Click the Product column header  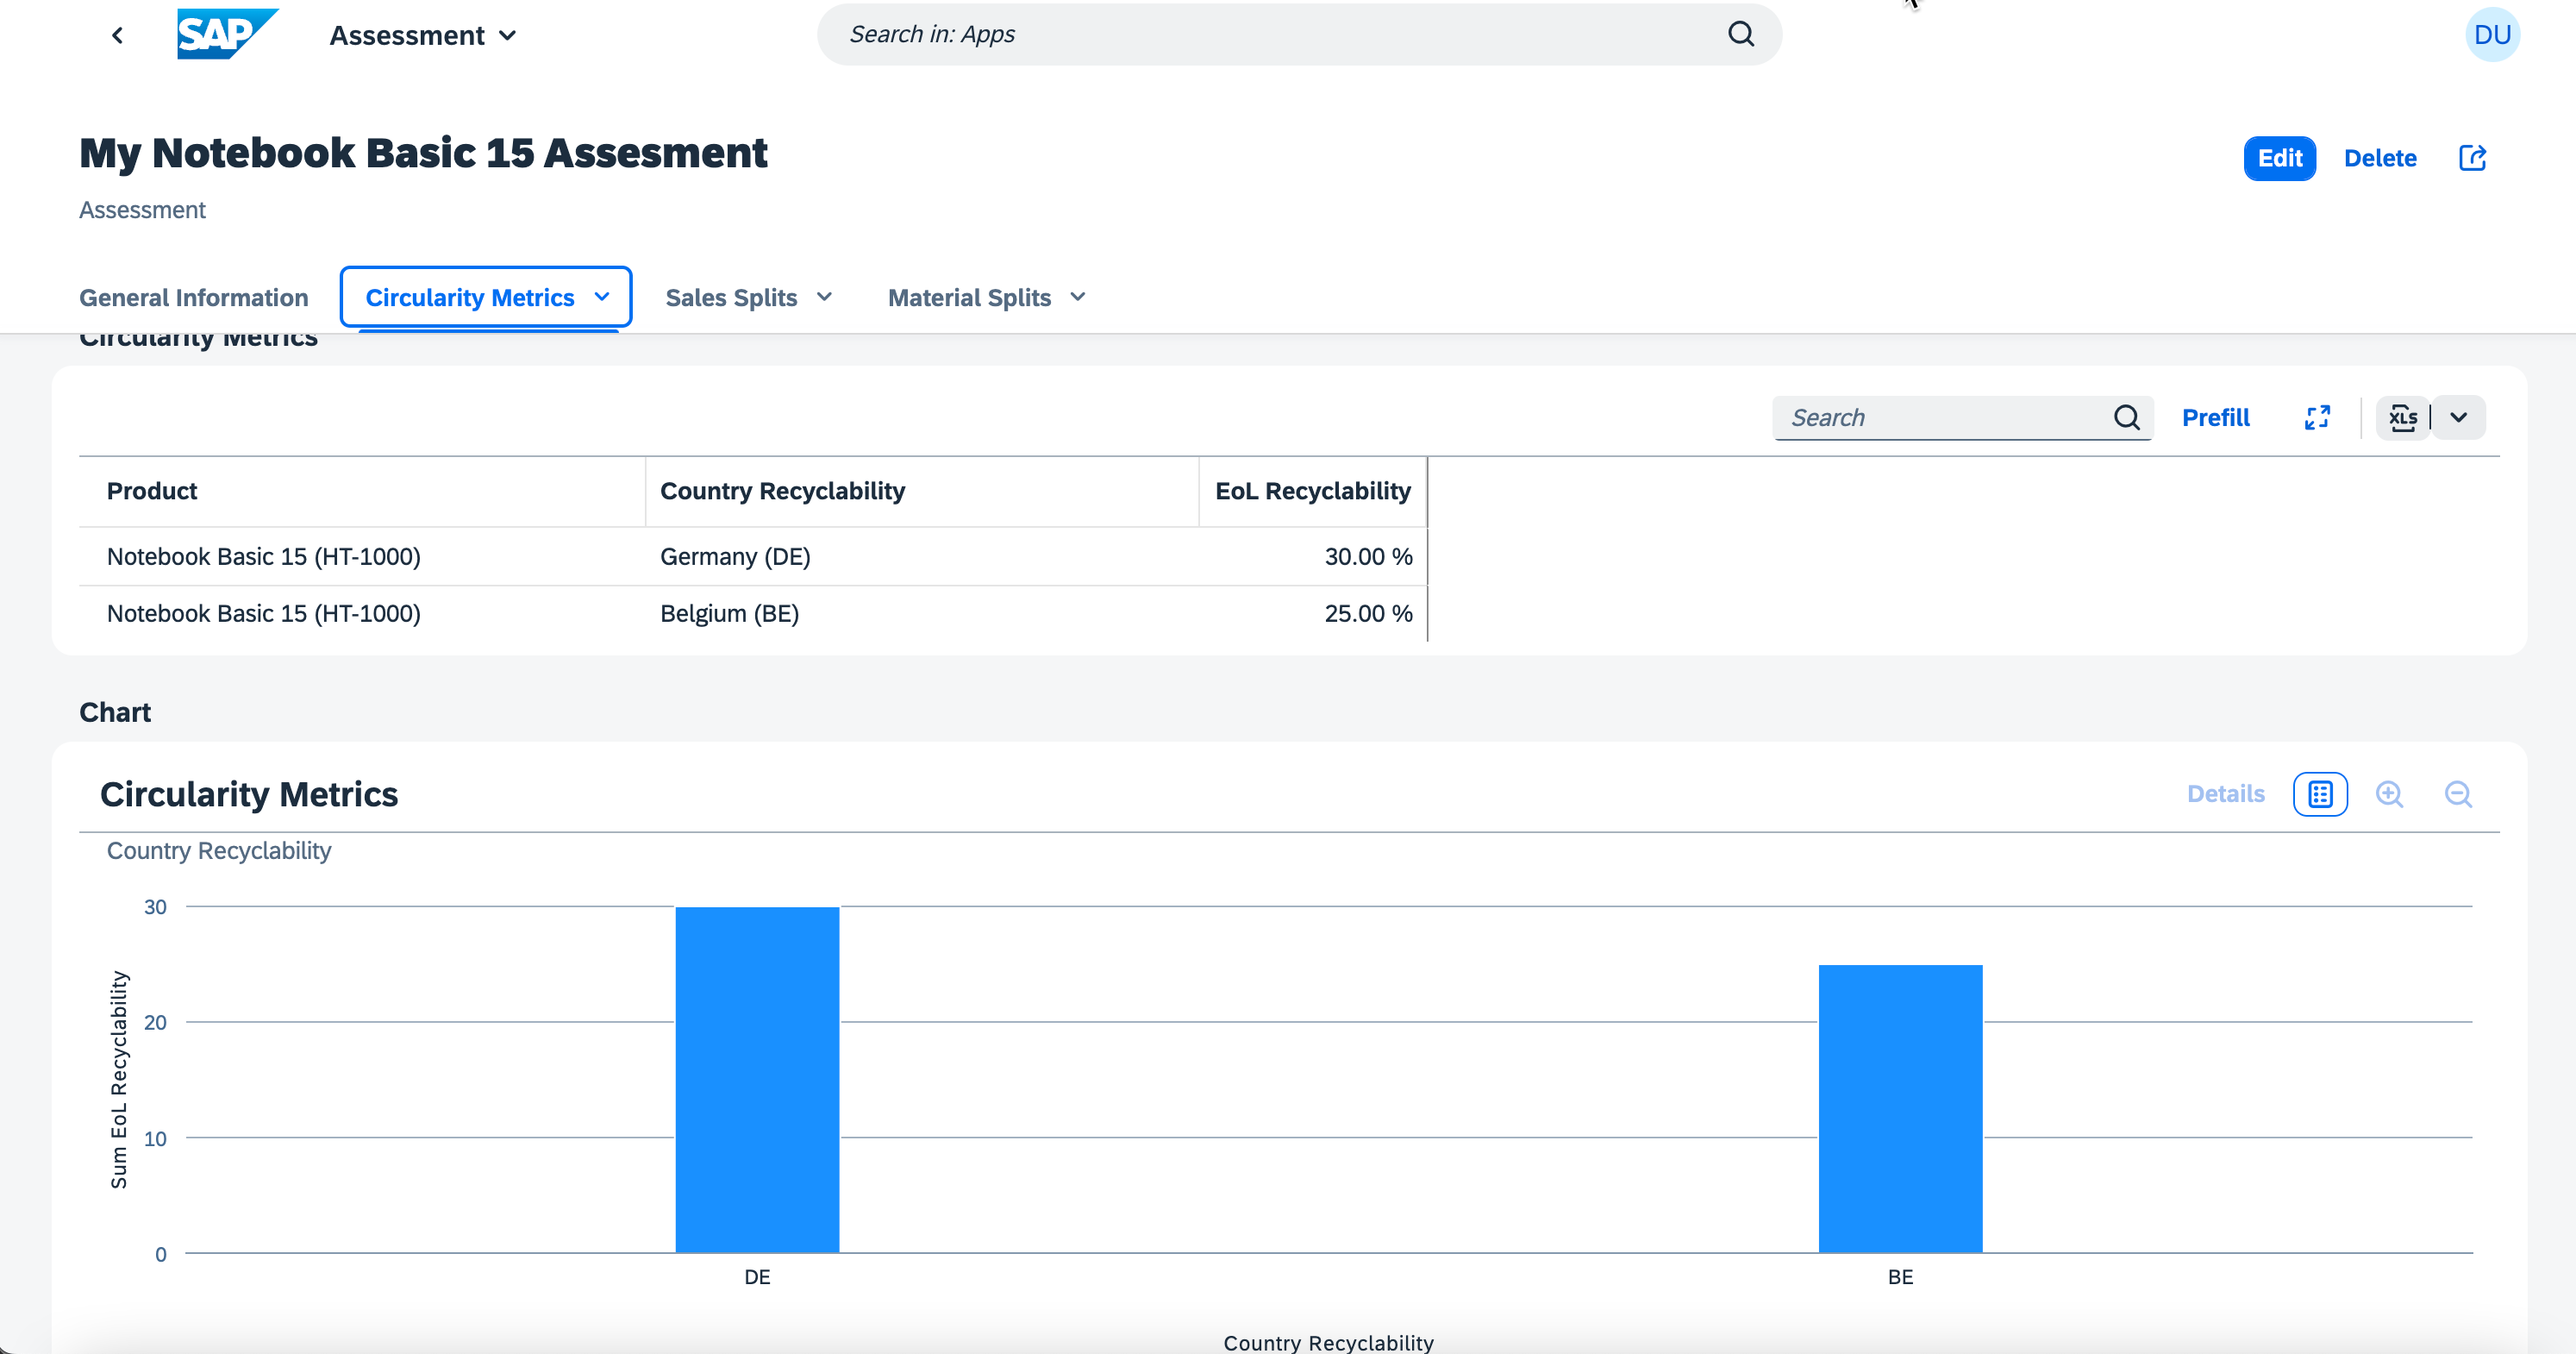(x=362, y=491)
